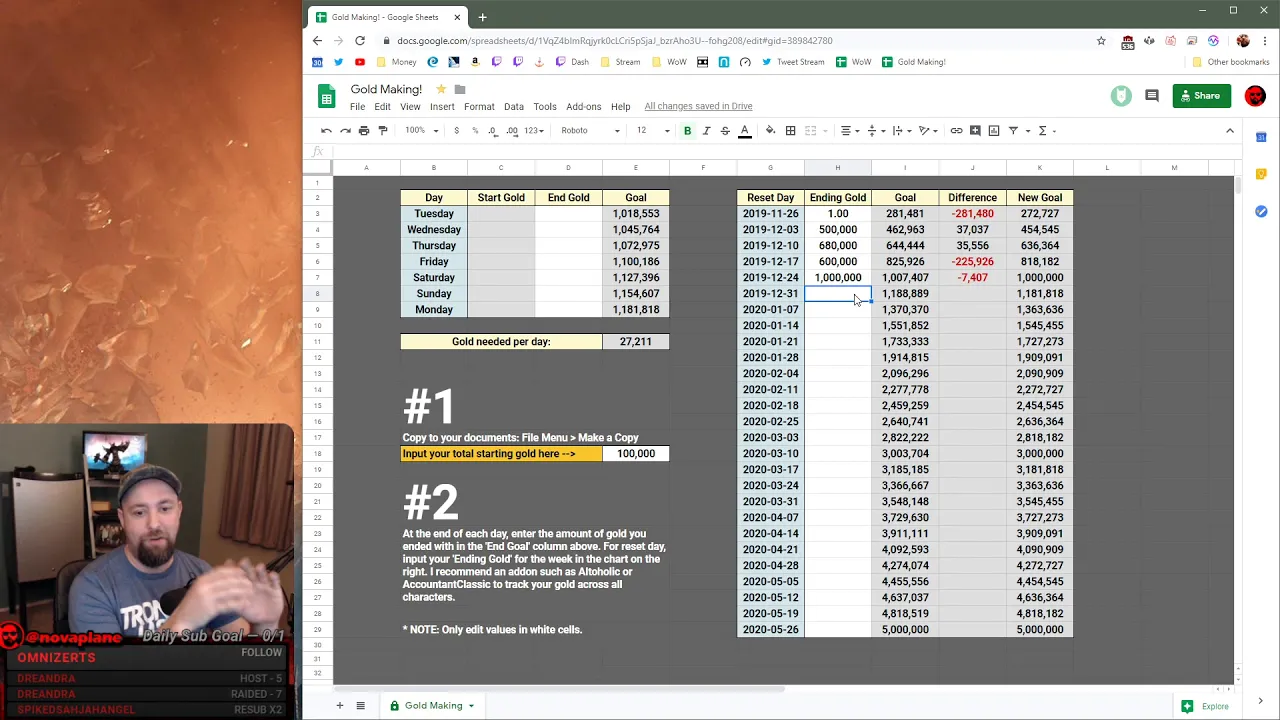
Task: Open the zoom 100% dropdown
Action: tap(421, 130)
